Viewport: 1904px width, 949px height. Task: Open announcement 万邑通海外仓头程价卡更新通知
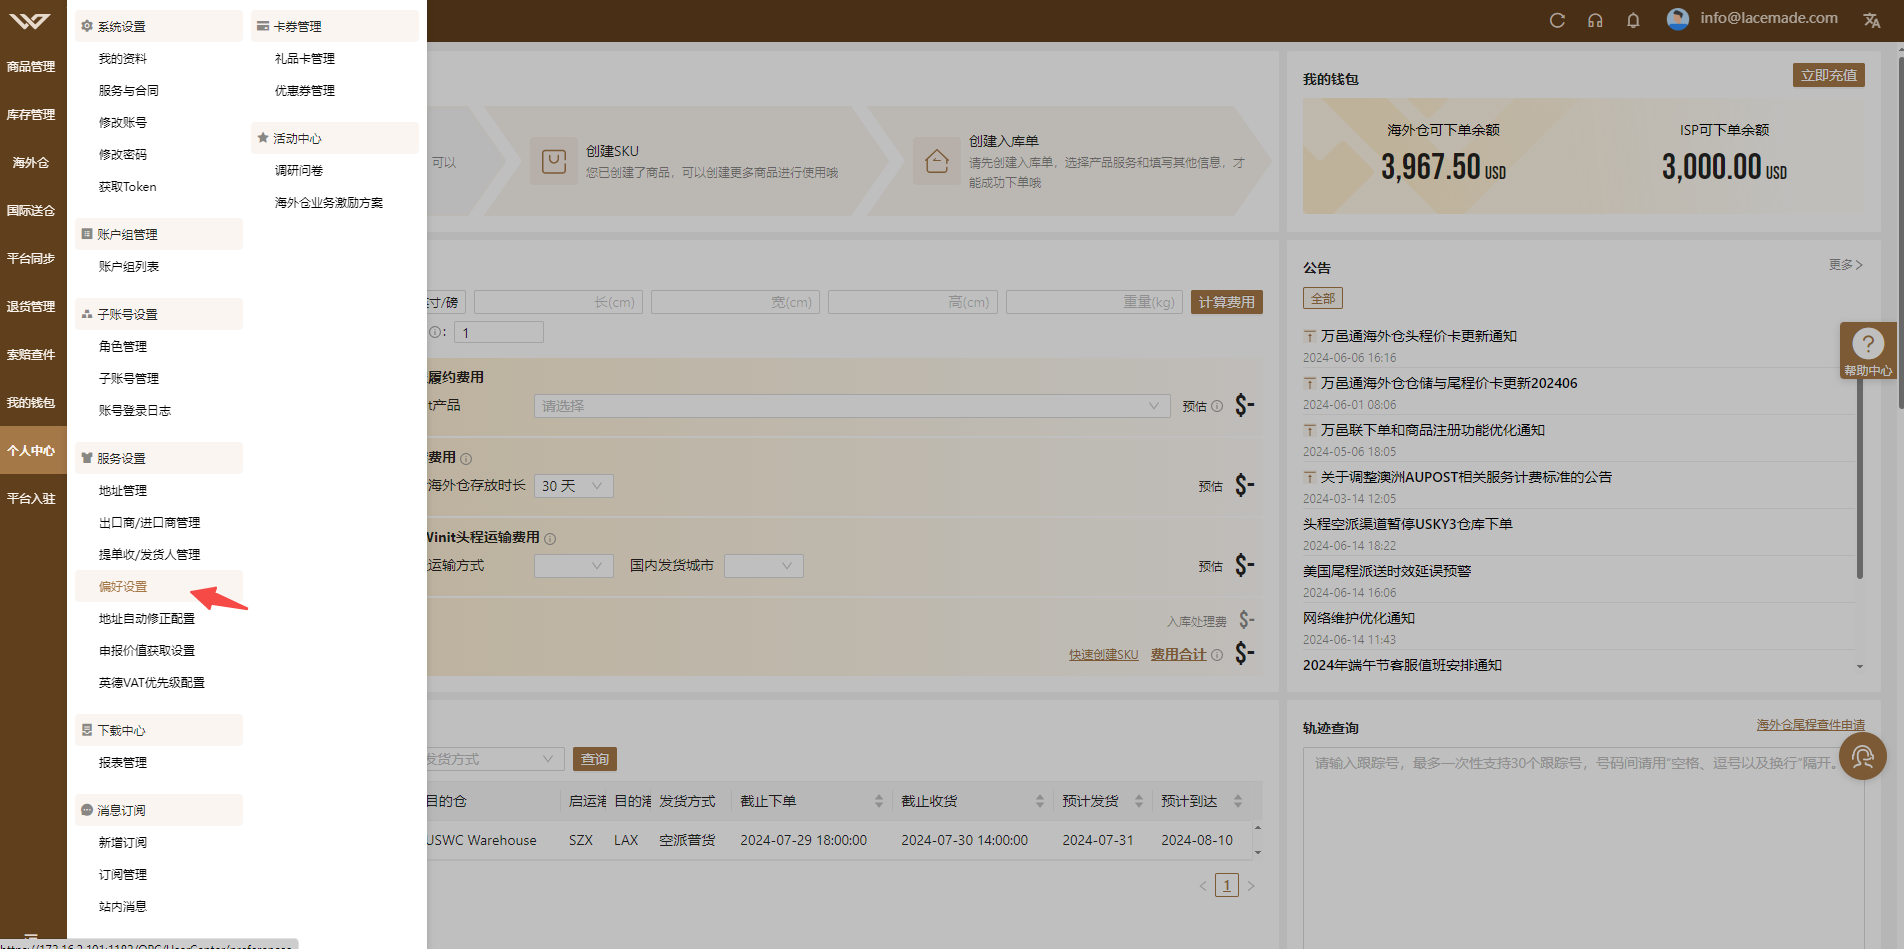tap(1419, 337)
